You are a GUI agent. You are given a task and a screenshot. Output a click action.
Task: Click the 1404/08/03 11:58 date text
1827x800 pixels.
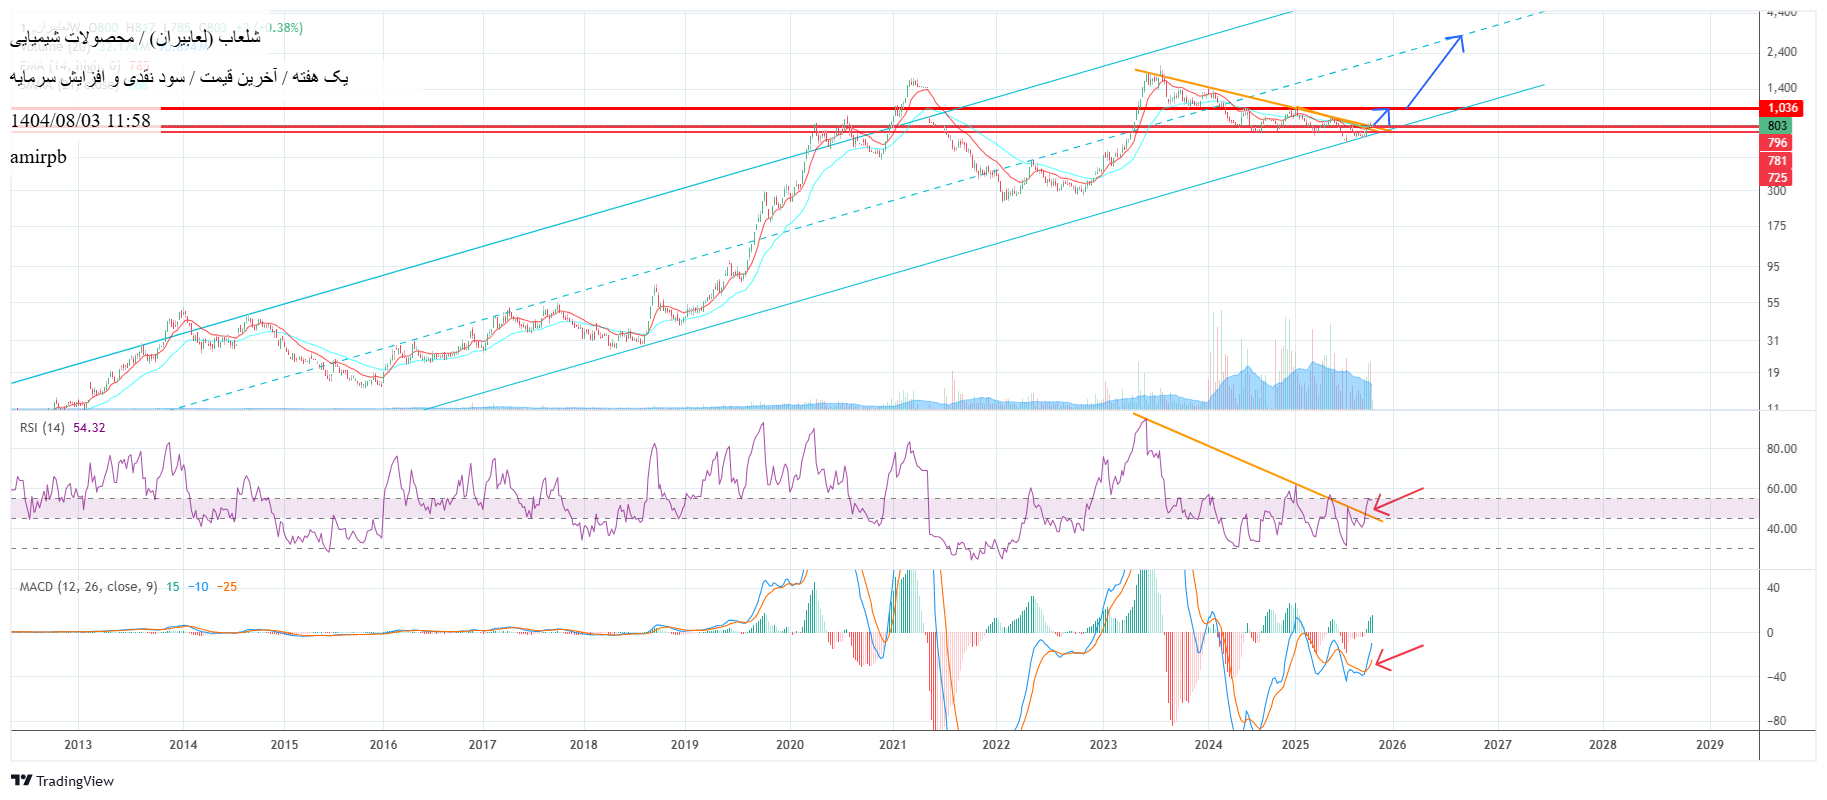click(x=80, y=121)
